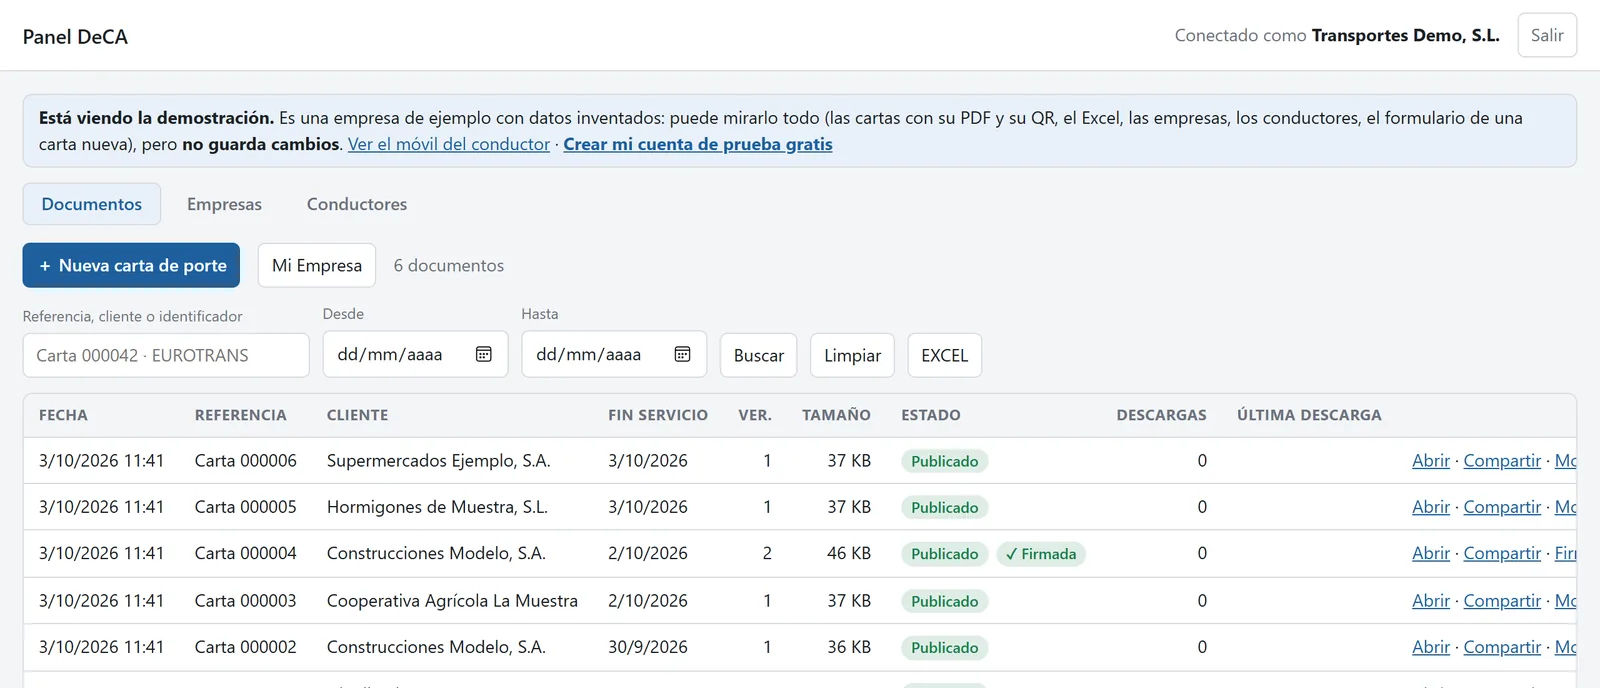Switch to the Documentos tab
This screenshot has width=1600, height=688.
pos(92,204)
